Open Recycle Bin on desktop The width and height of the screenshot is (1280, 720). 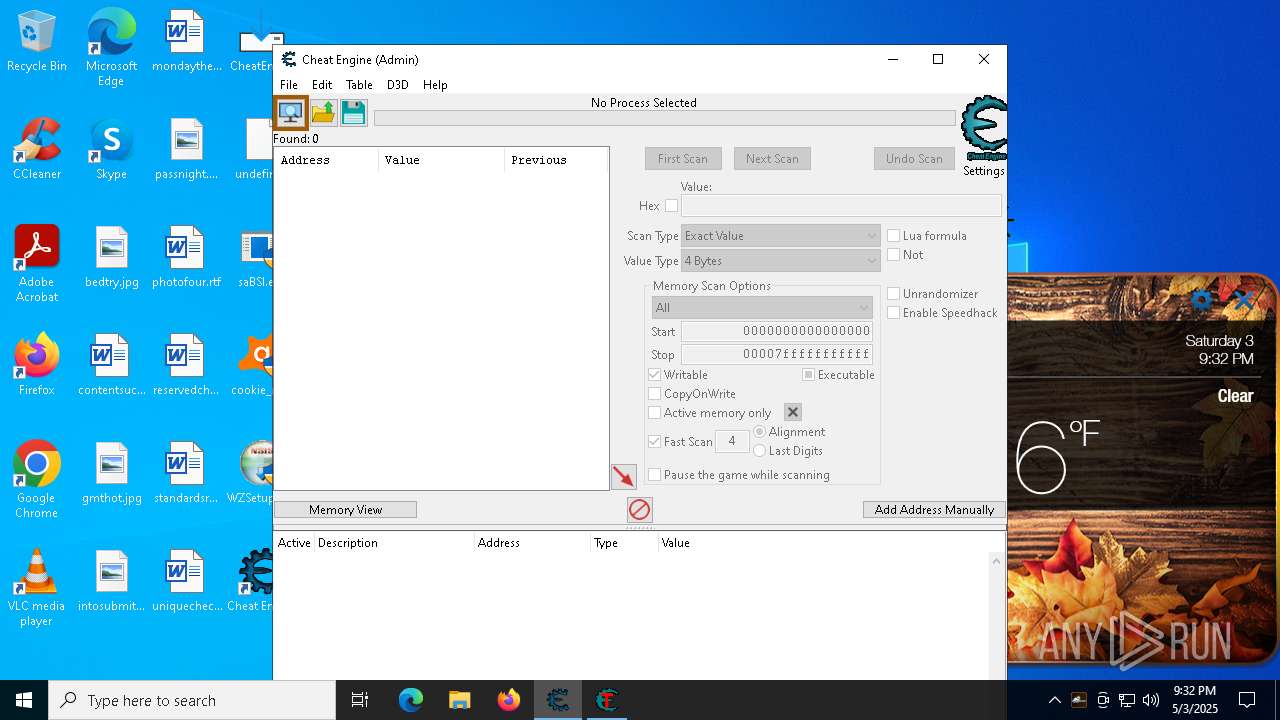(x=37, y=42)
